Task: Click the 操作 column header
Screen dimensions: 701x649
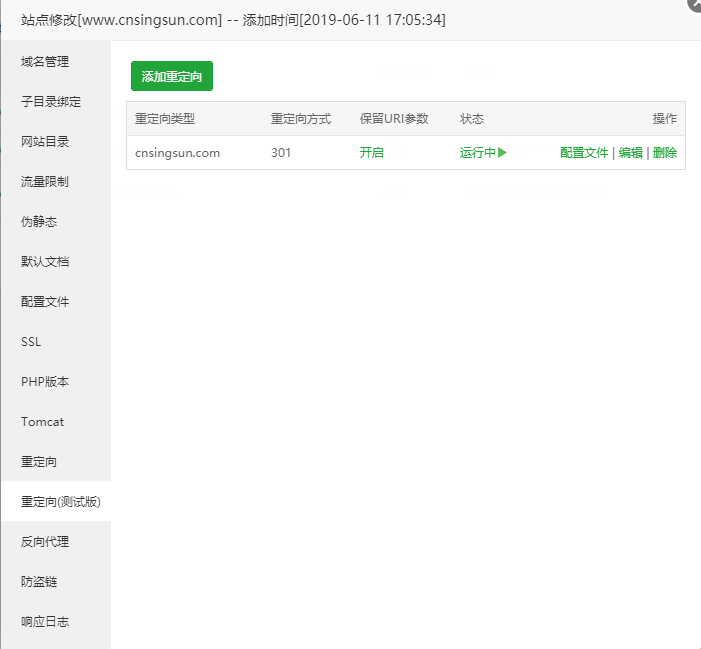Action: click(x=665, y=119)
